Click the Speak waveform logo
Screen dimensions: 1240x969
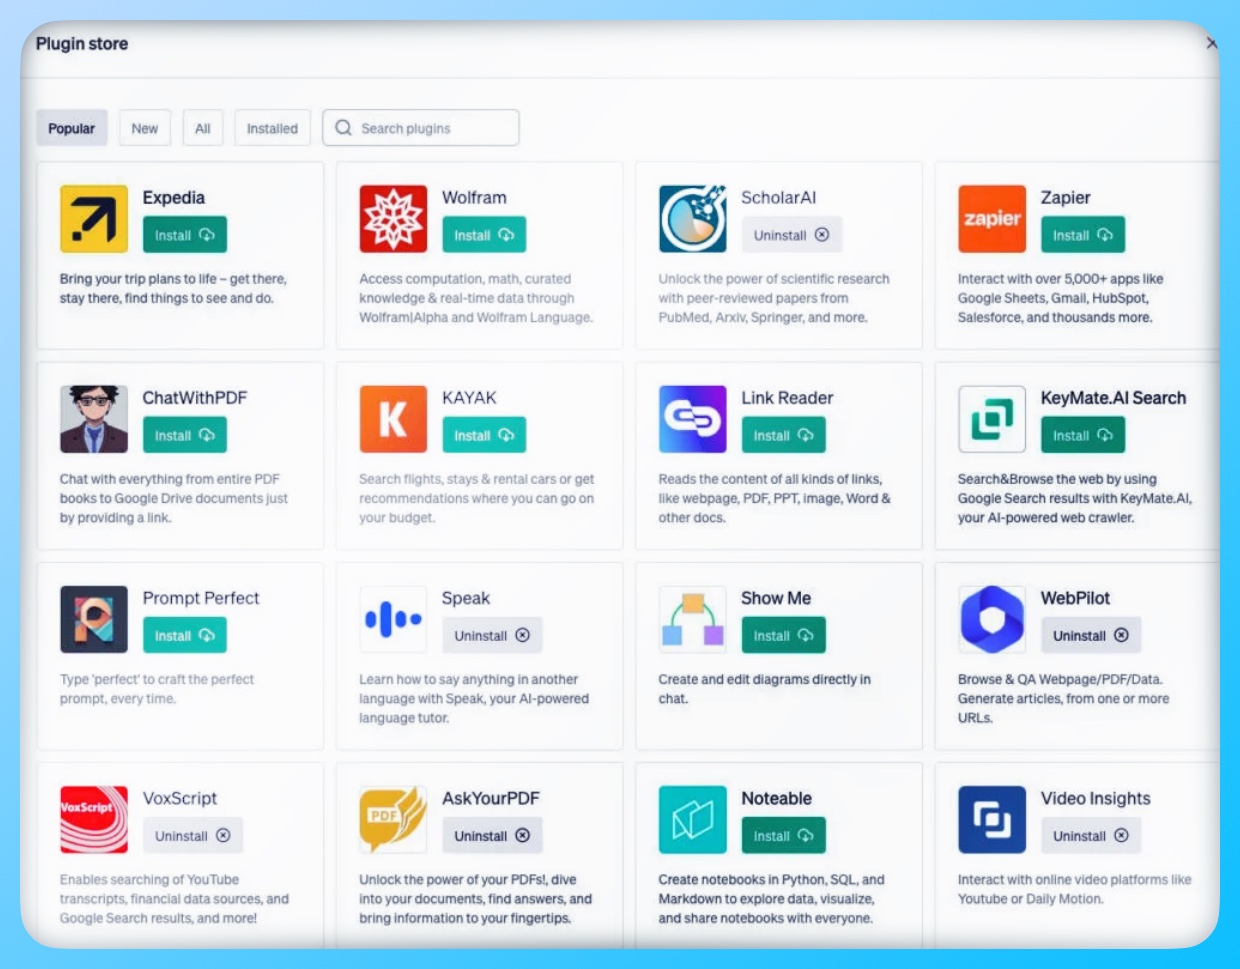coord(393,619)
